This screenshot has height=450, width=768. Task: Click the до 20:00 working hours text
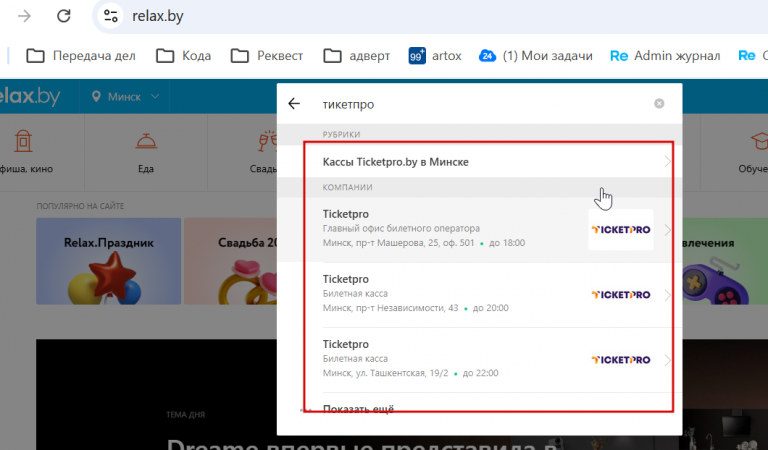click(x=490, y=308)
